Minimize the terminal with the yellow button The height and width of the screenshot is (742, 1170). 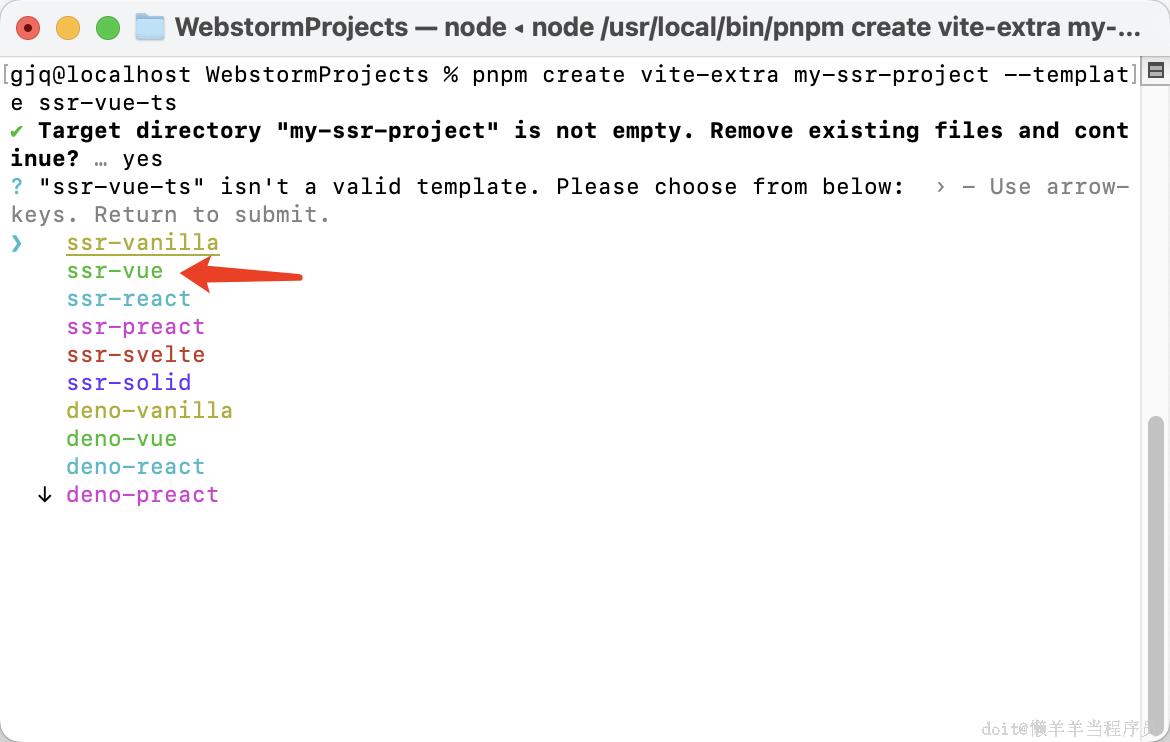tap(68, 28)
